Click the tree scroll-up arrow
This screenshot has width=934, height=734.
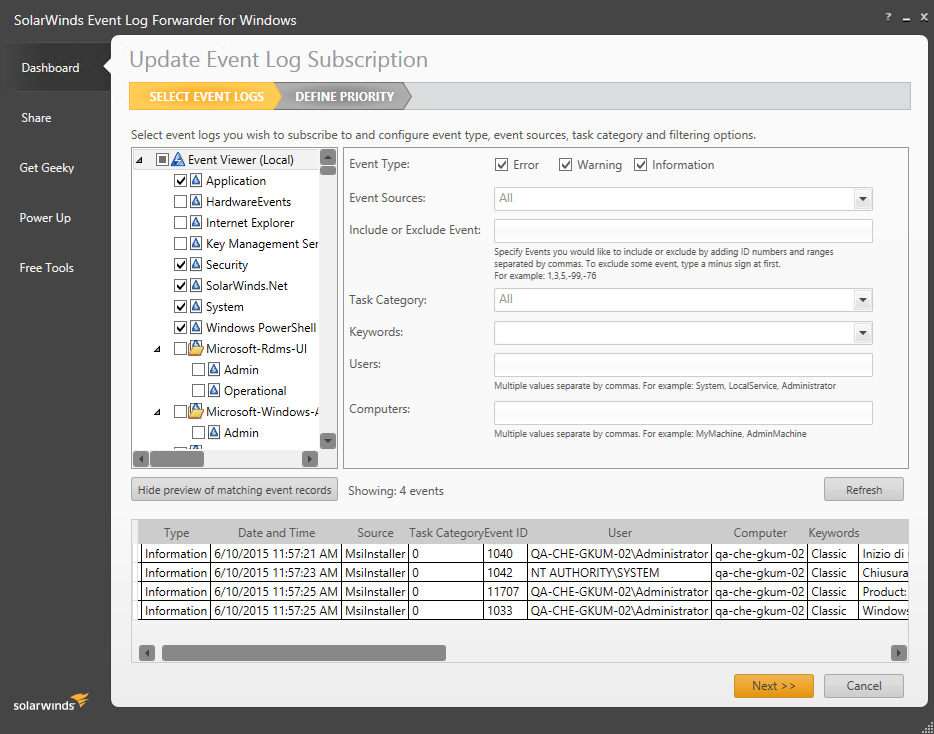click(328, 157)
